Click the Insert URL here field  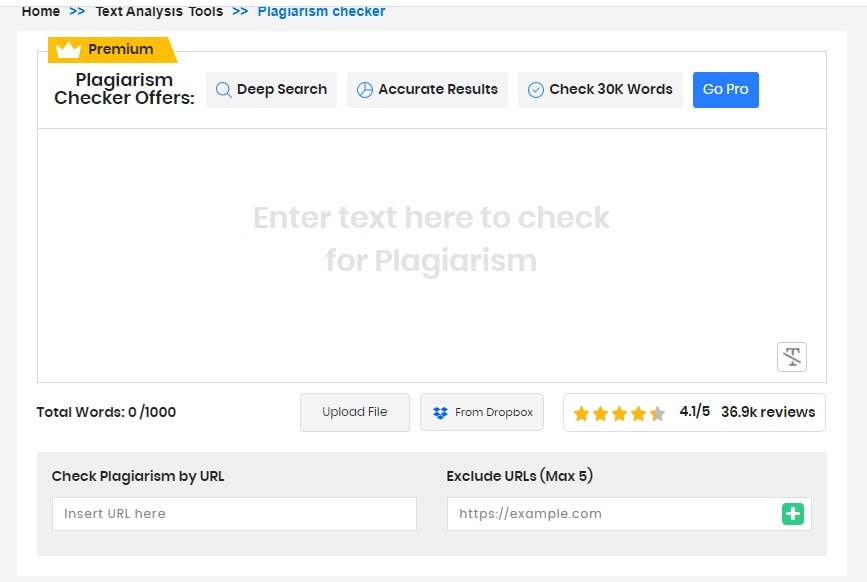[233, 513]
